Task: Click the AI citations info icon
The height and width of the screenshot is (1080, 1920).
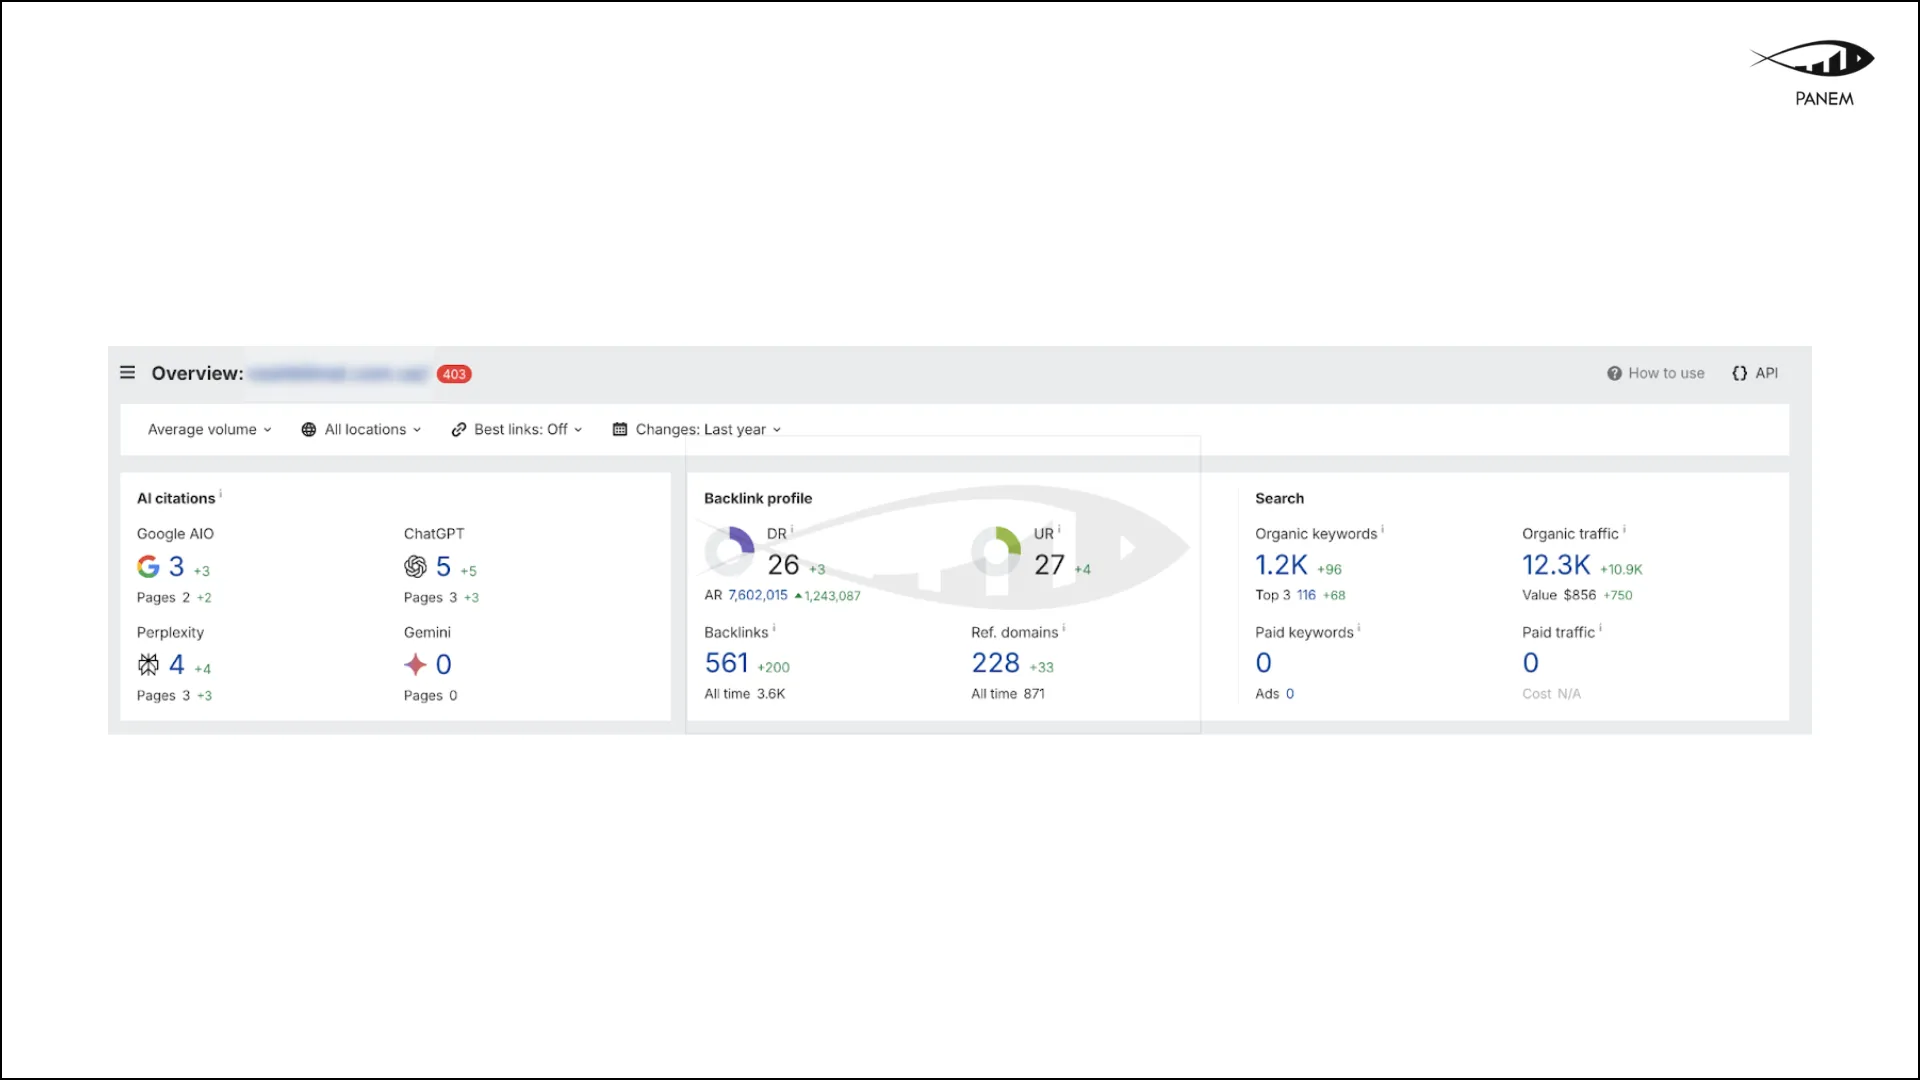Action: tap(221, 494)
